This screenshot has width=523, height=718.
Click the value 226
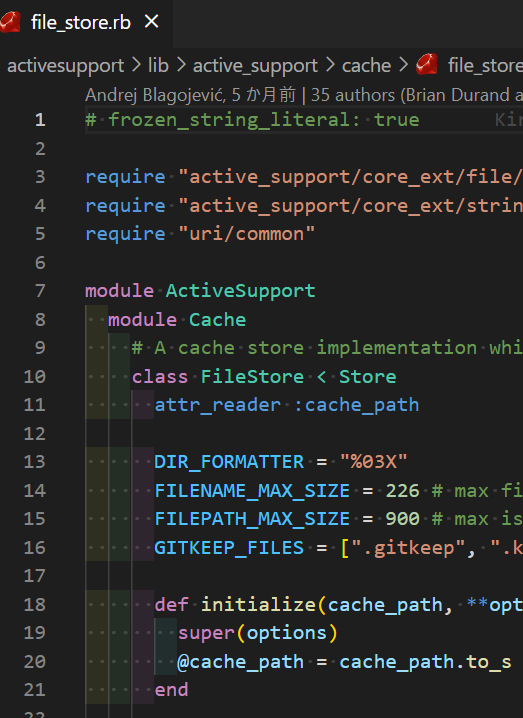pyautogui.click(x=402, y=490)
